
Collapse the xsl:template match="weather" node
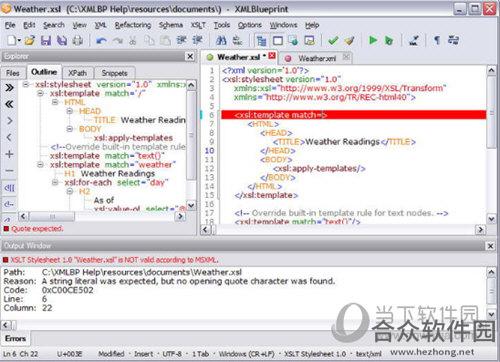pyautogui.click(x=40, y=165)
